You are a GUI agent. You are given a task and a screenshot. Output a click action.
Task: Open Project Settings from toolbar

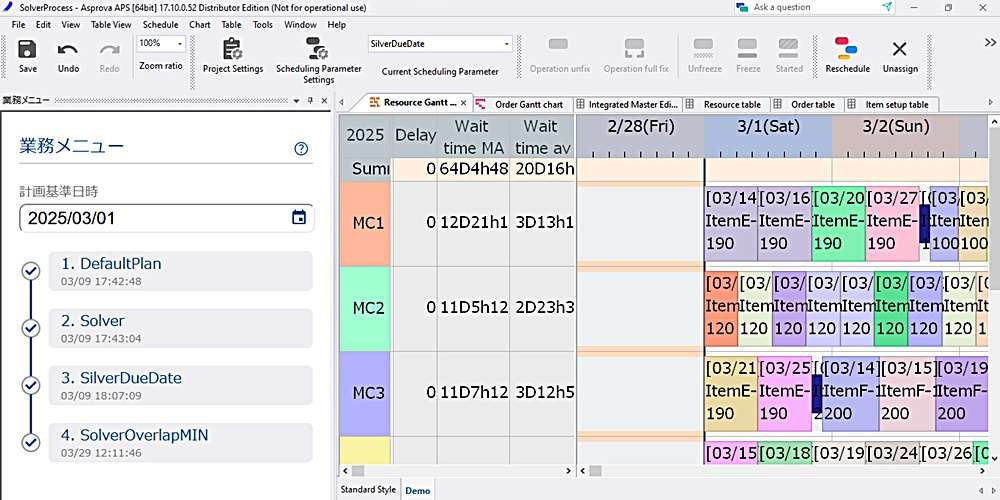(x=233, y=50)
